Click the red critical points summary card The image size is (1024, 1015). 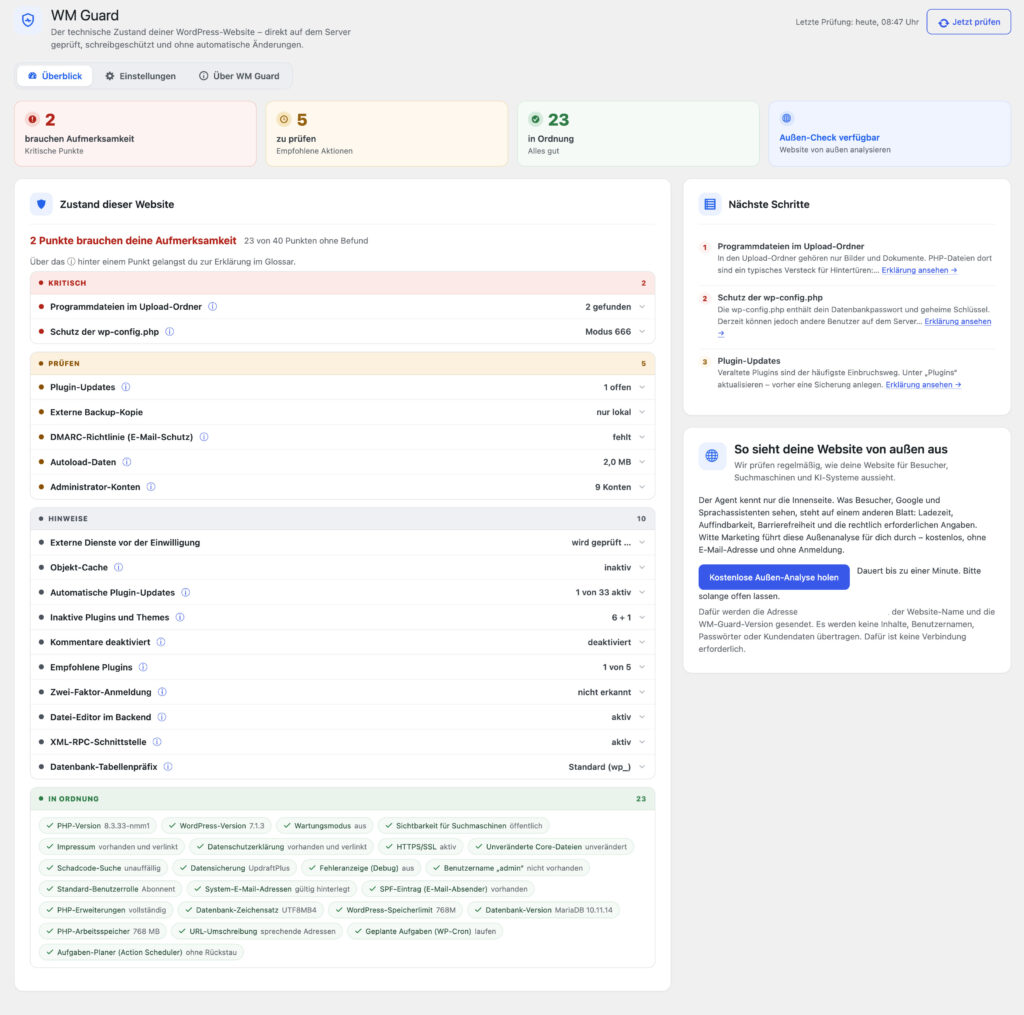click(x=135, y=133)
